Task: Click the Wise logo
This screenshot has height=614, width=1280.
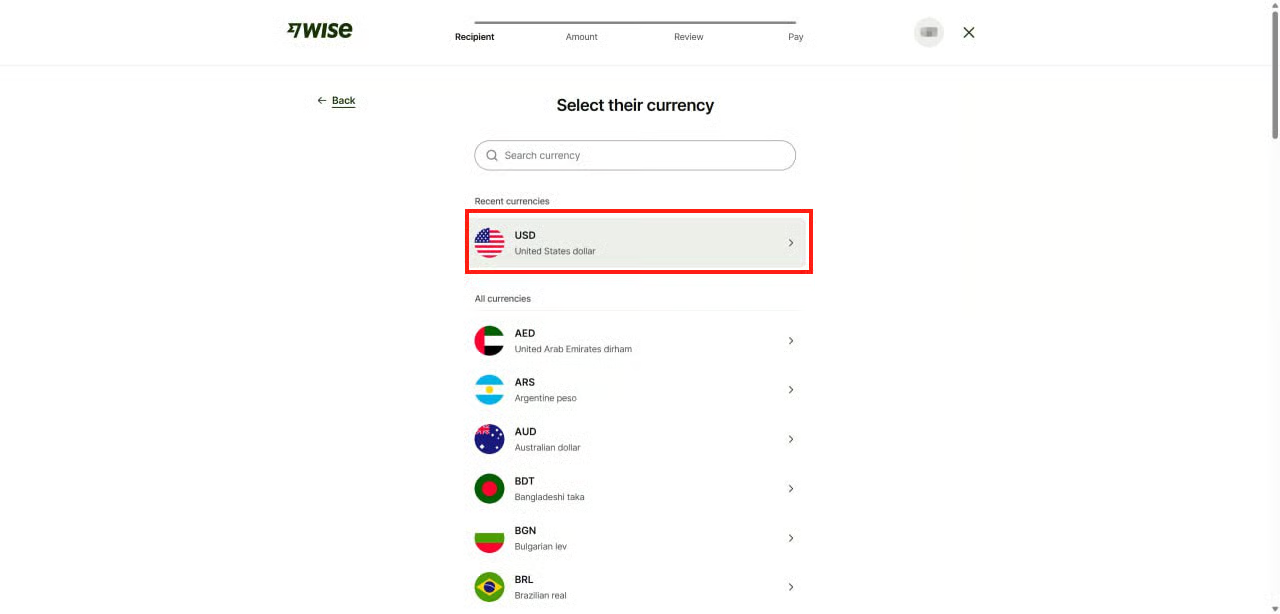Action: point(320,31)
